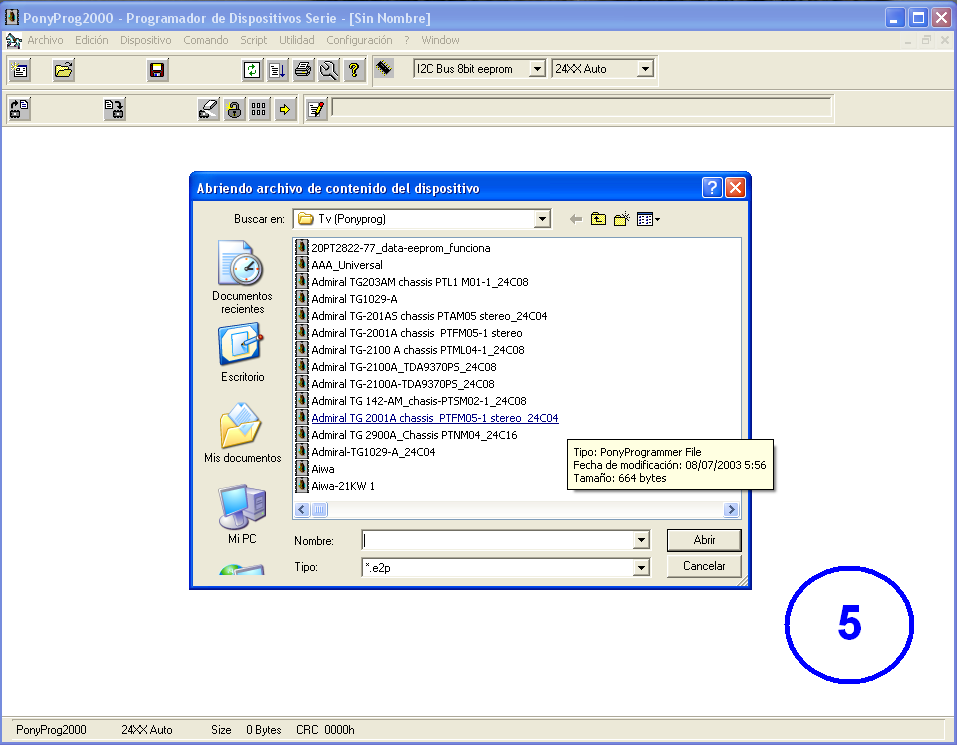Select Mi PC in the places bar

[x=242, y=514]
